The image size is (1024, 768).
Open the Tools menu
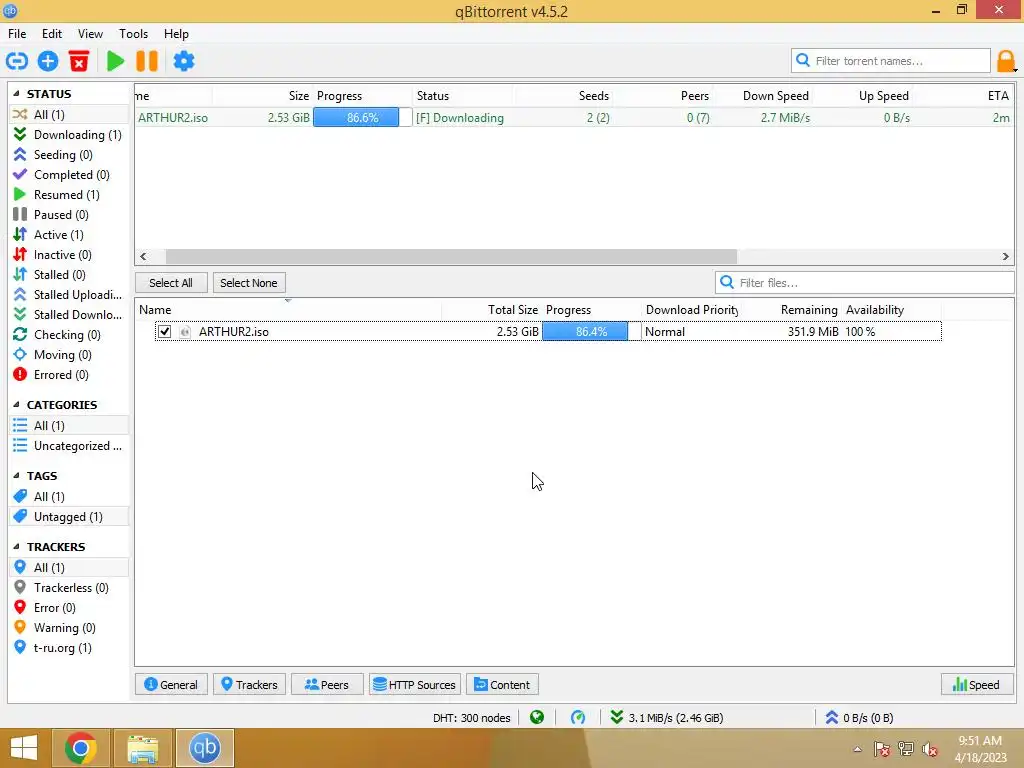click(133, 34)
